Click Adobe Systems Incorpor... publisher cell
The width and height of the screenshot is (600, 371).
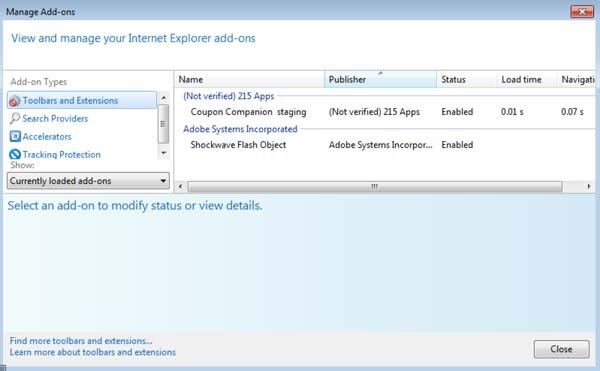pyautogui.click(x=380, y=145)
